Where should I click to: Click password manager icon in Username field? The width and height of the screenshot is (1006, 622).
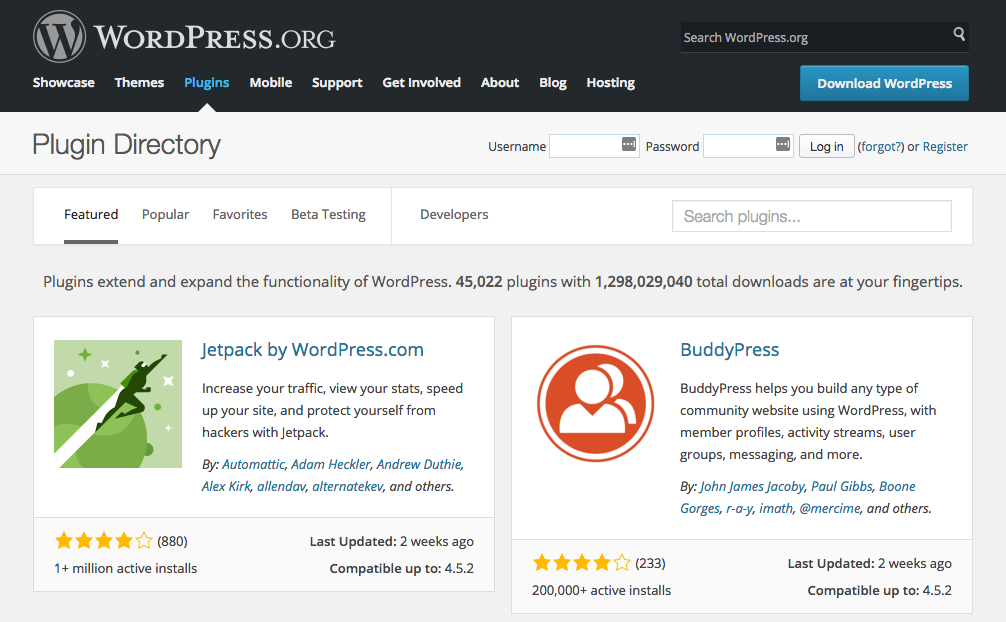click(629, 144)
